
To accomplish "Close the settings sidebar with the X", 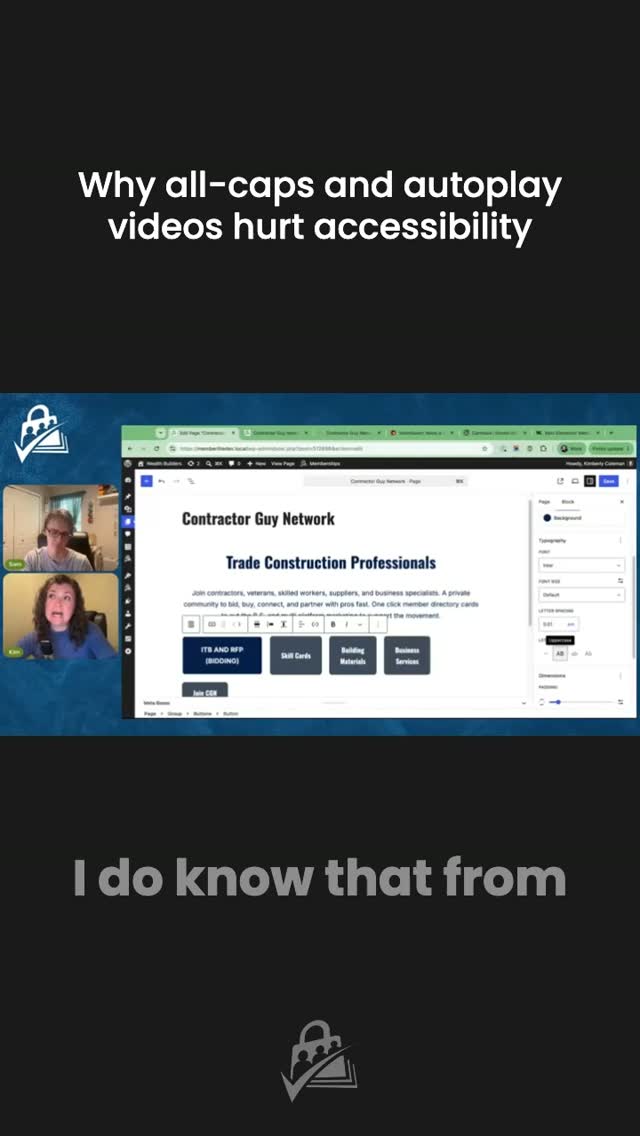I will tap(621, 501).
